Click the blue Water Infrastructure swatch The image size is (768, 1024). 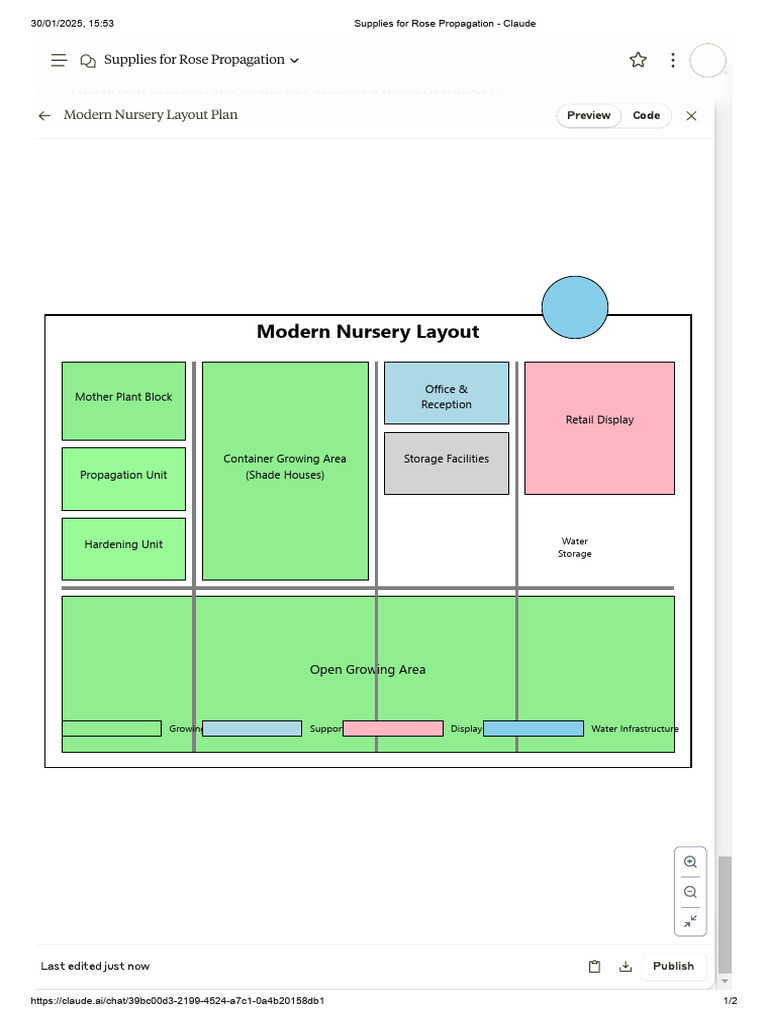tap(534, 729)
